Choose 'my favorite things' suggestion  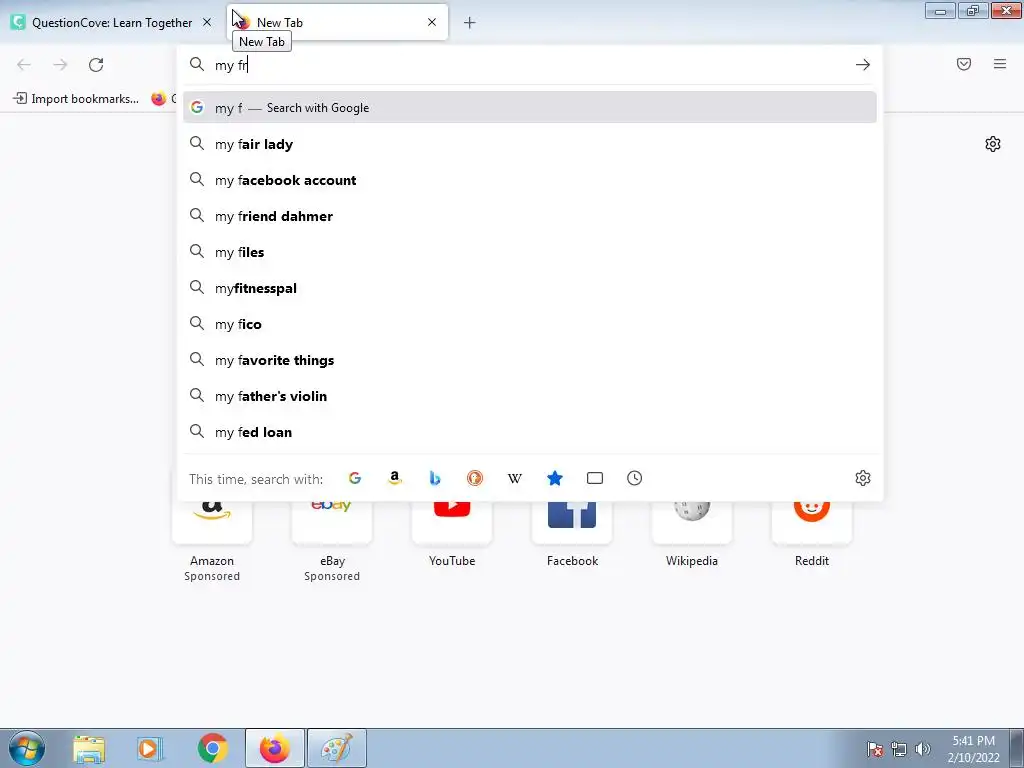coord(530,360)
